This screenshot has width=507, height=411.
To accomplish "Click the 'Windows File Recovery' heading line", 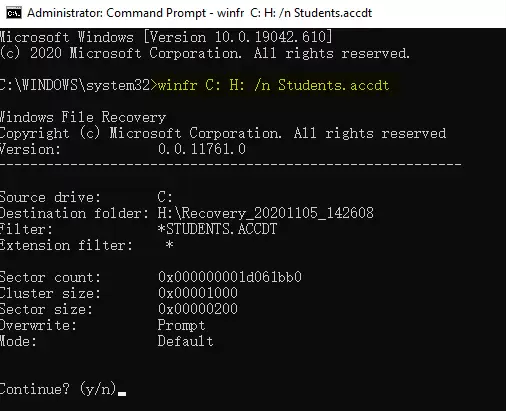I will coord(83,117).
